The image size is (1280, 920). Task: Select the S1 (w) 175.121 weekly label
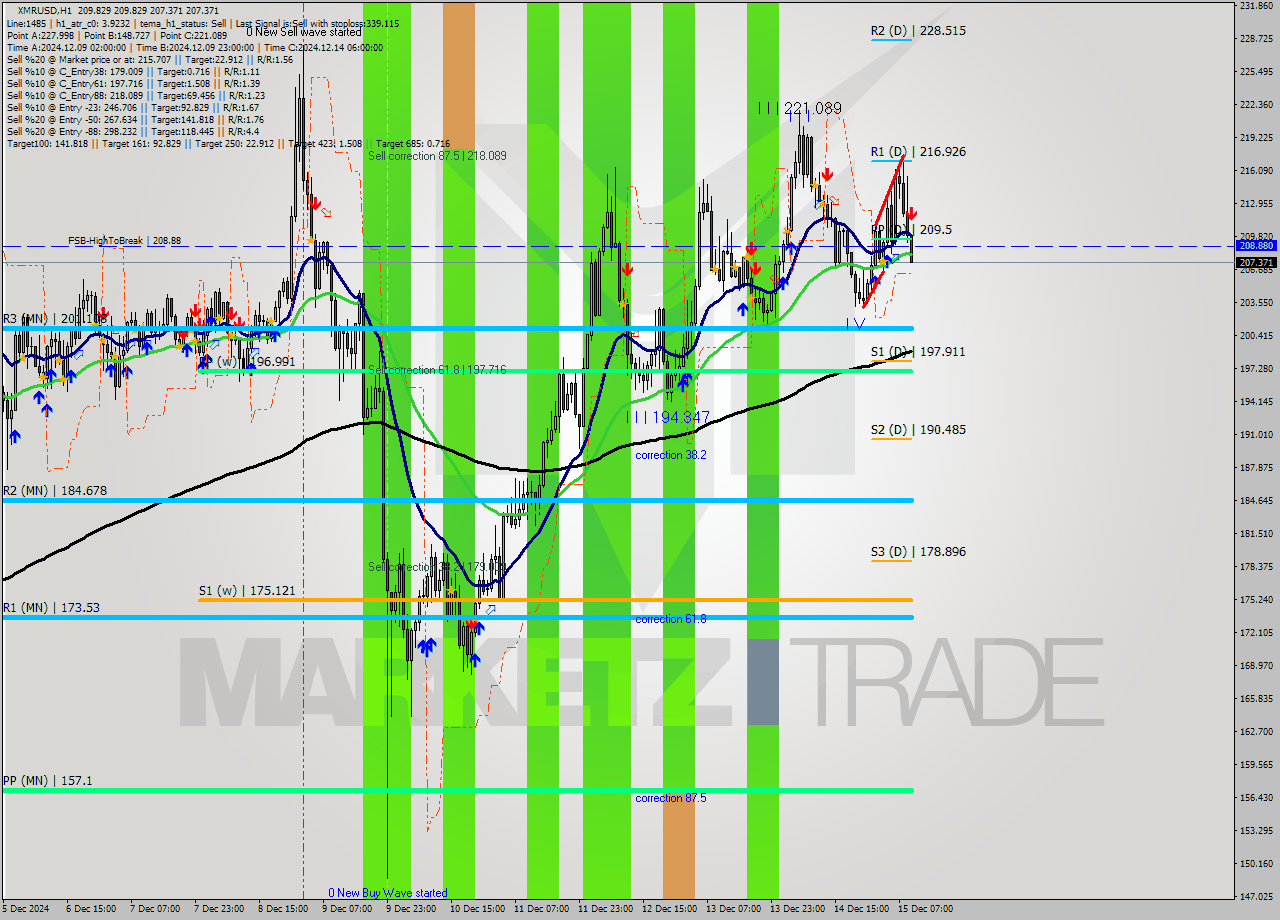point(246,591)
